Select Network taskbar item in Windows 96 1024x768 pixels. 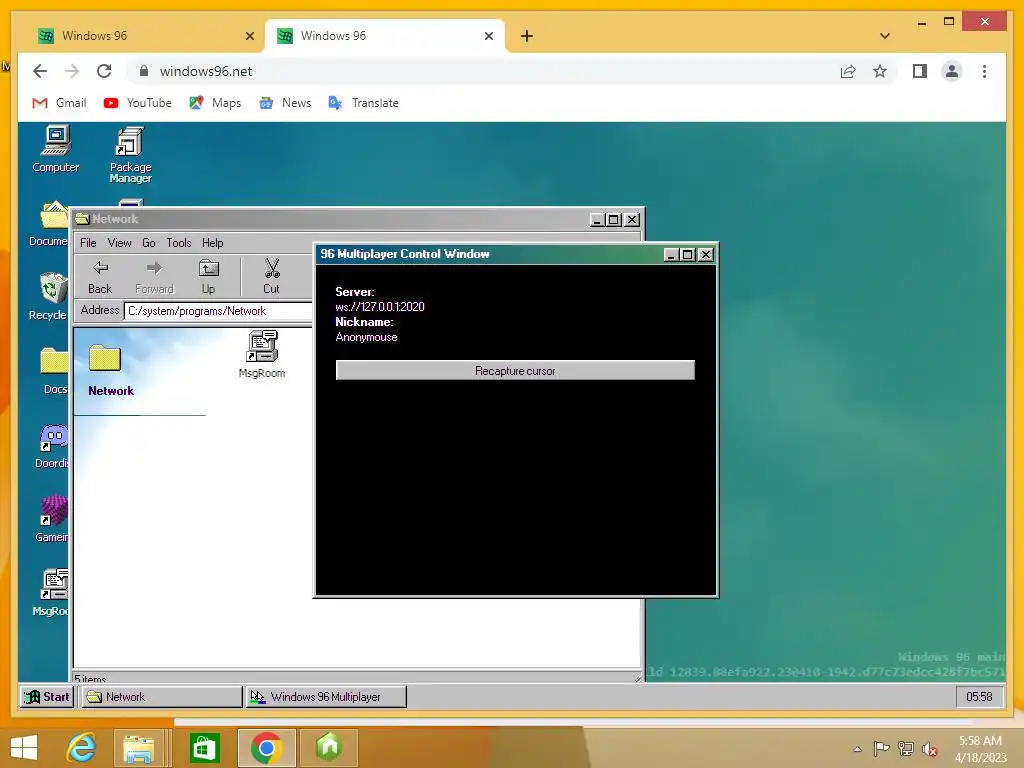coord(161,697)
